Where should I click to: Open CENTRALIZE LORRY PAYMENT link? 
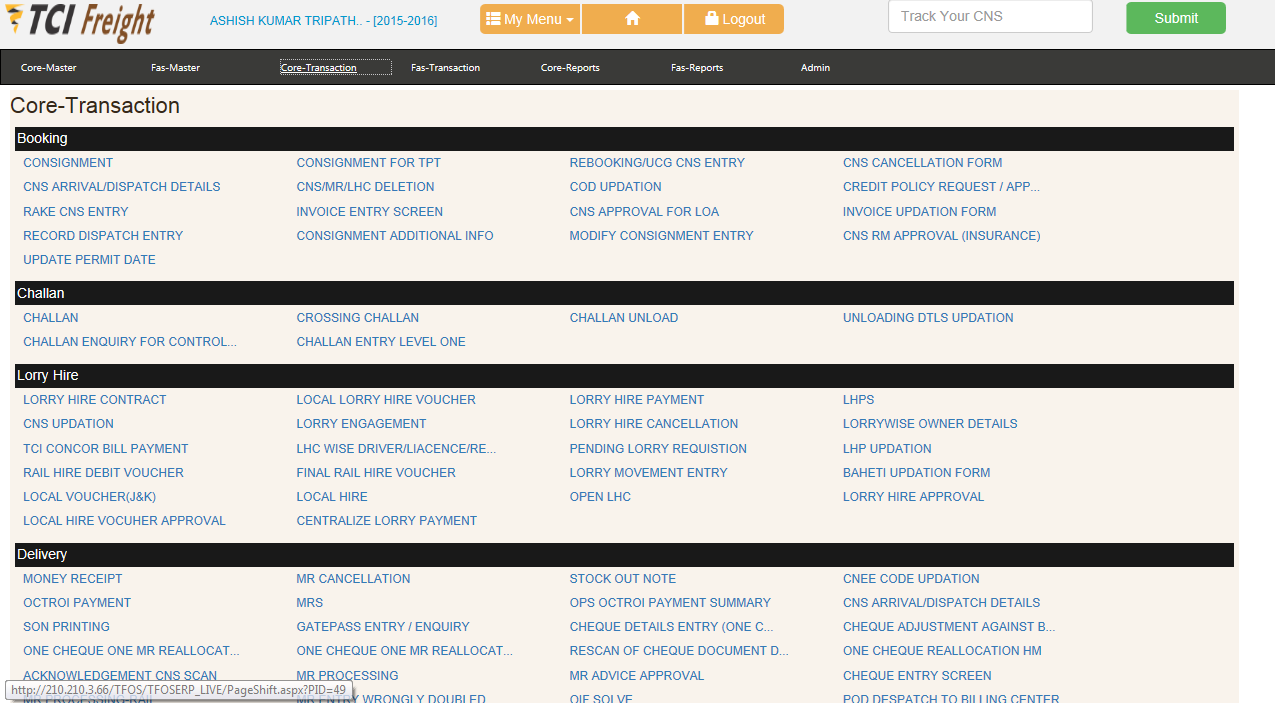point(387,521)
